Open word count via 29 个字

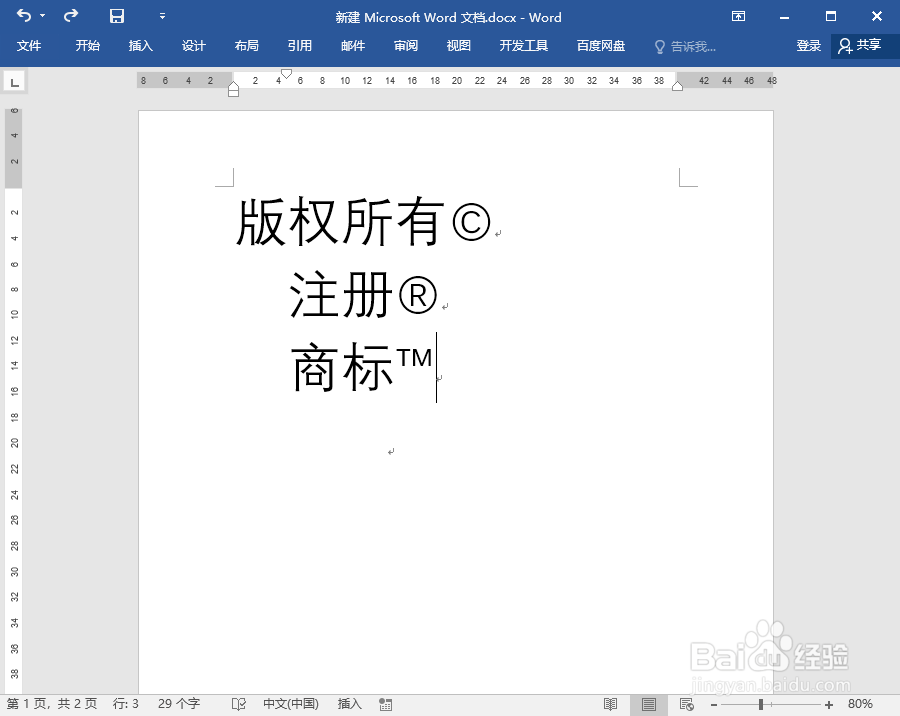click(178, 703)
